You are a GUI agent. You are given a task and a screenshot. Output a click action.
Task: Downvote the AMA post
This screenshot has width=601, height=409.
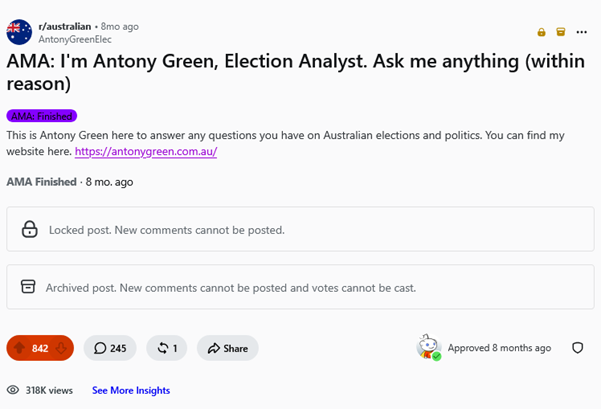click(61, 348)
